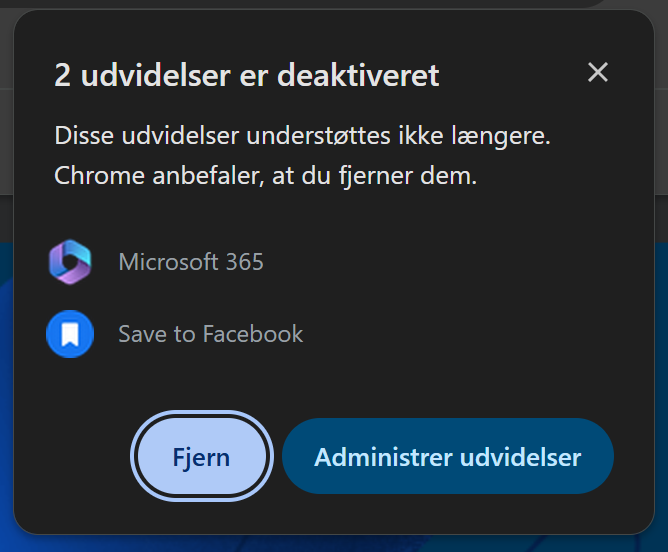The image size is (668, 552).
Task: Click the line "Disse udvidelser understøttes ikke længere."
Action: [x=302, y=136]
